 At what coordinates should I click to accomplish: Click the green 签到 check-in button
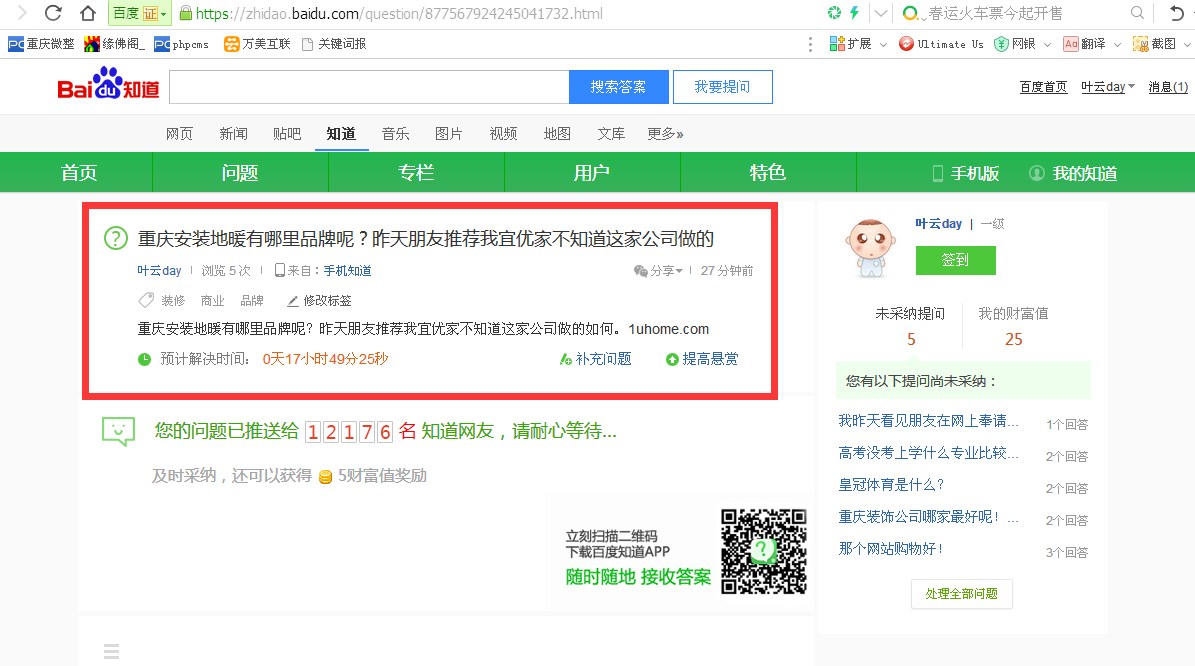(955, 260)
